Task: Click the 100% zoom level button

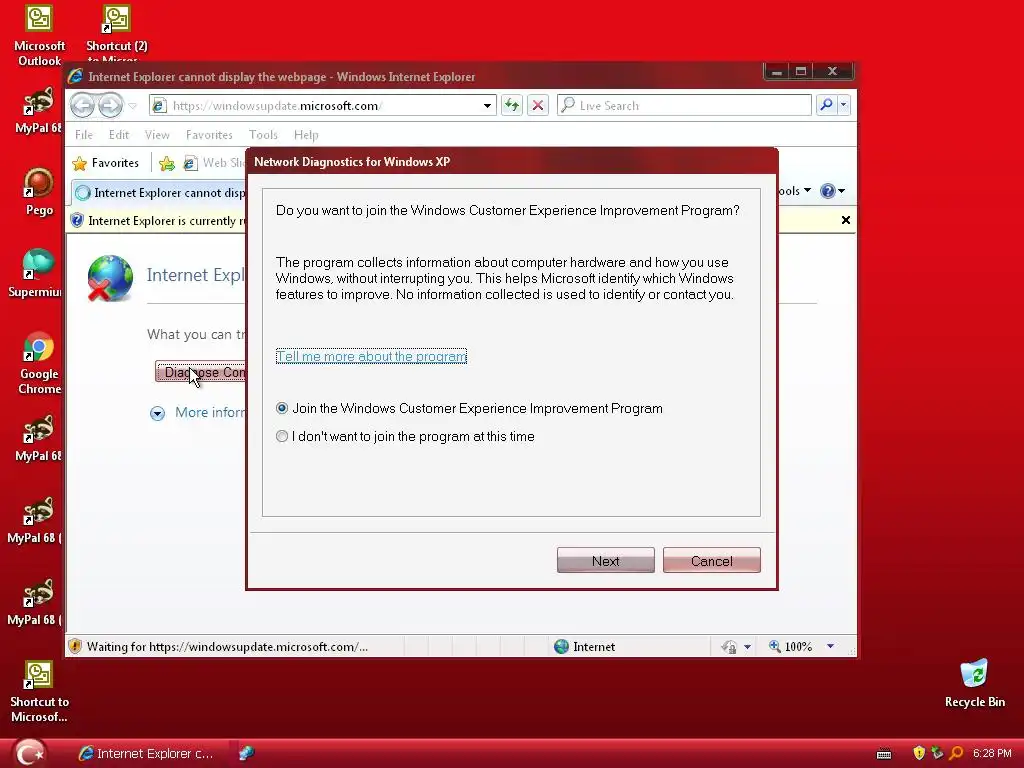Action: point(790,647)
